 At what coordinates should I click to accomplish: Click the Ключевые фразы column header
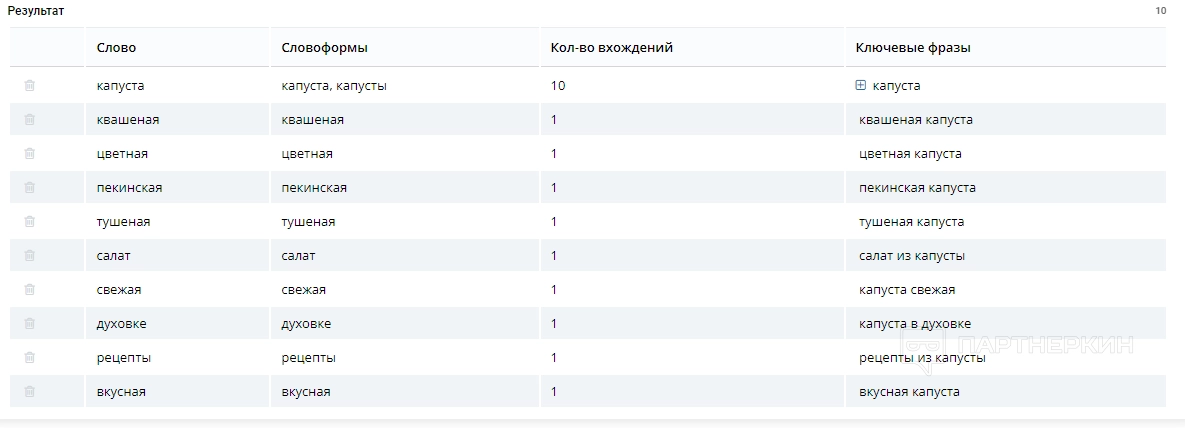click(913, 48)
